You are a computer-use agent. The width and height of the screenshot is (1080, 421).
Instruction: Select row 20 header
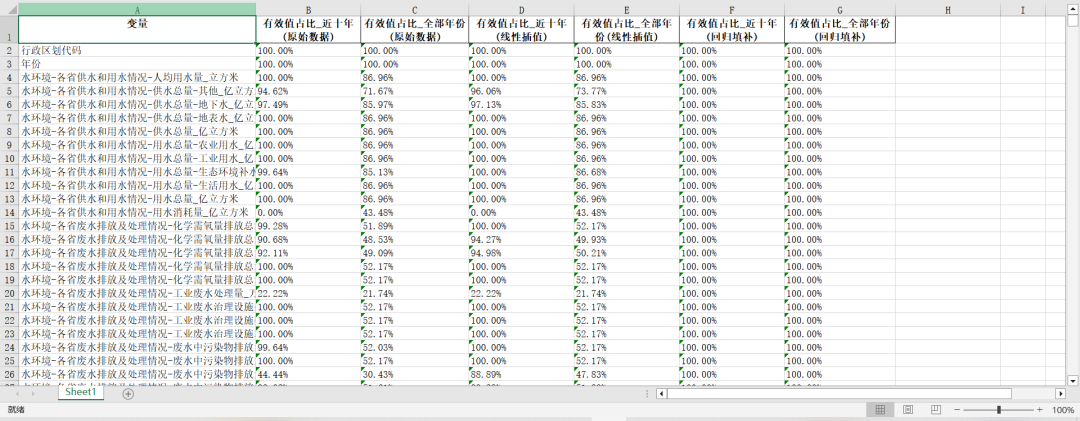click(9, 293)
